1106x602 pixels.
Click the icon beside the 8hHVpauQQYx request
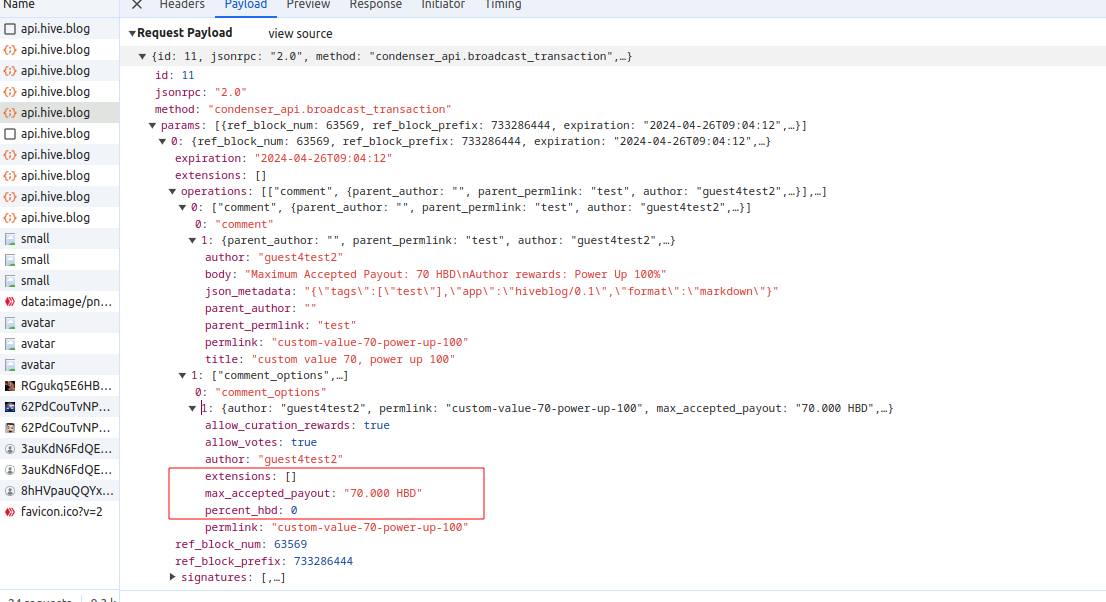(x=10, y=491)
